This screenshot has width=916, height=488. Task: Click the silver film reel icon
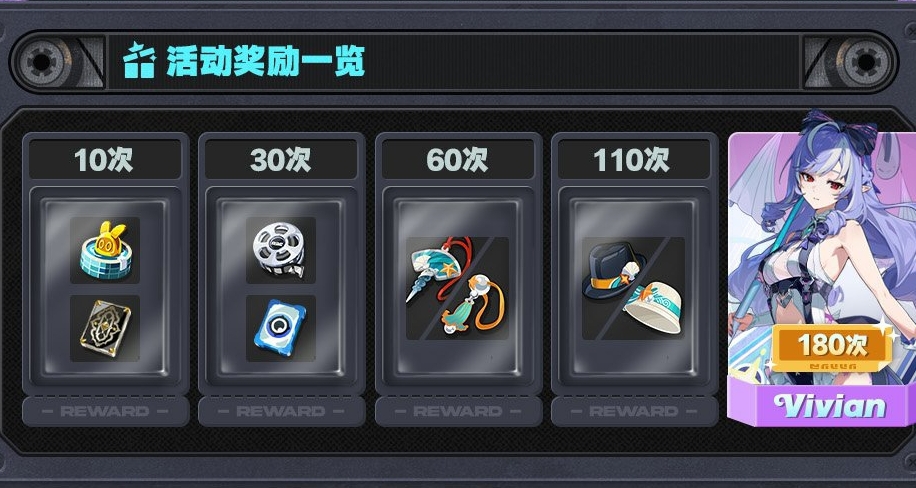coord(281,250)
